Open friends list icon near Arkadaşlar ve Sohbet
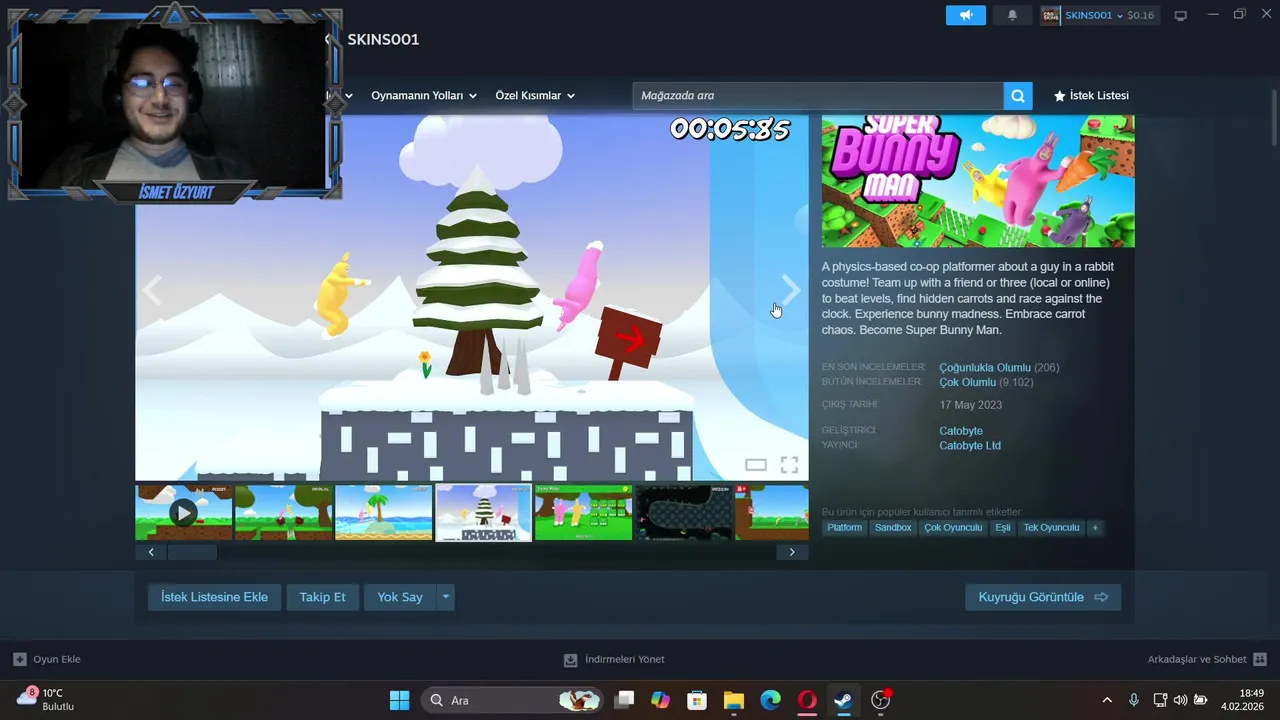 (1260, 659)
